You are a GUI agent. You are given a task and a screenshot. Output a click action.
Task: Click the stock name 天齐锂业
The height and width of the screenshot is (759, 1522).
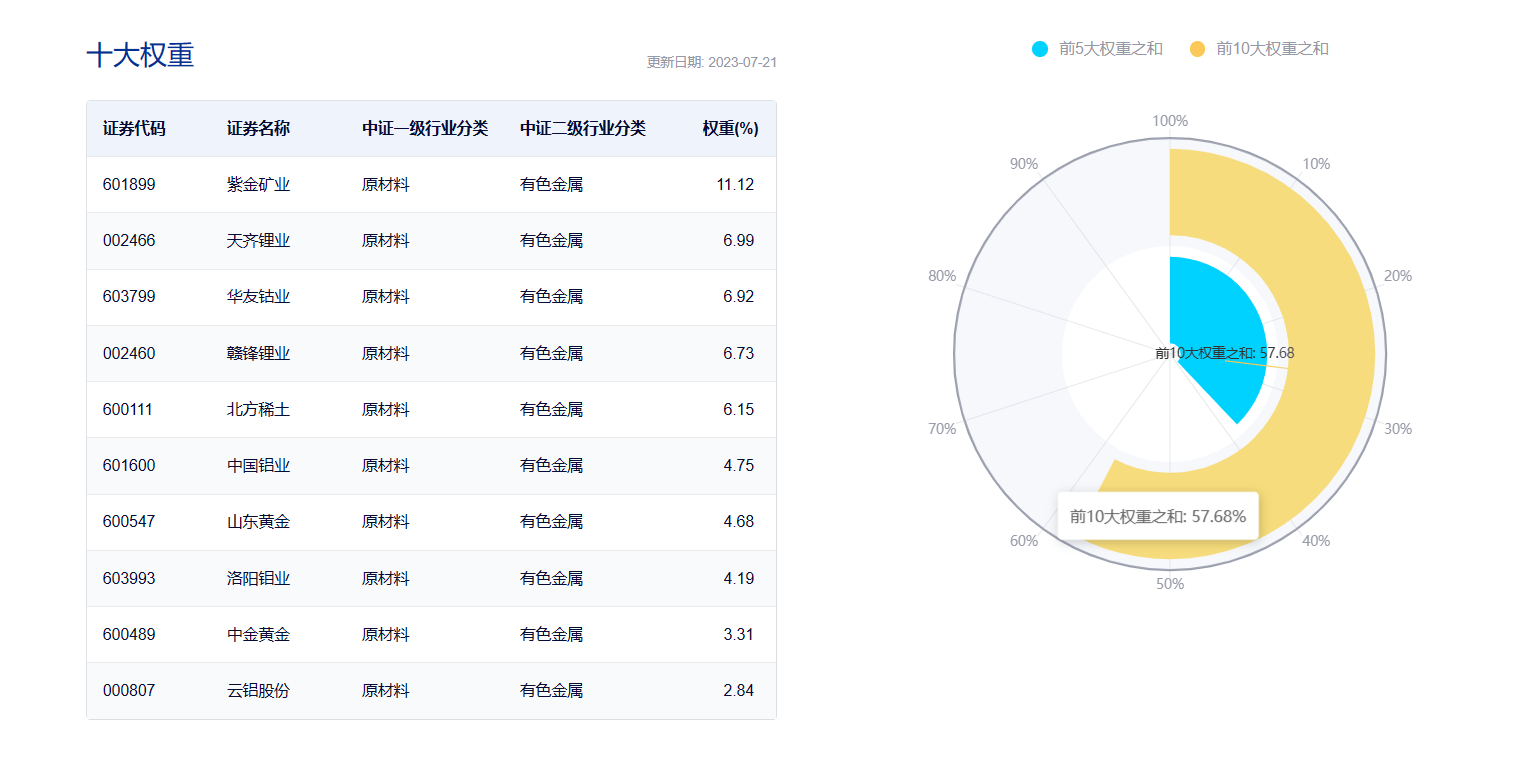(x=258, y=241)
